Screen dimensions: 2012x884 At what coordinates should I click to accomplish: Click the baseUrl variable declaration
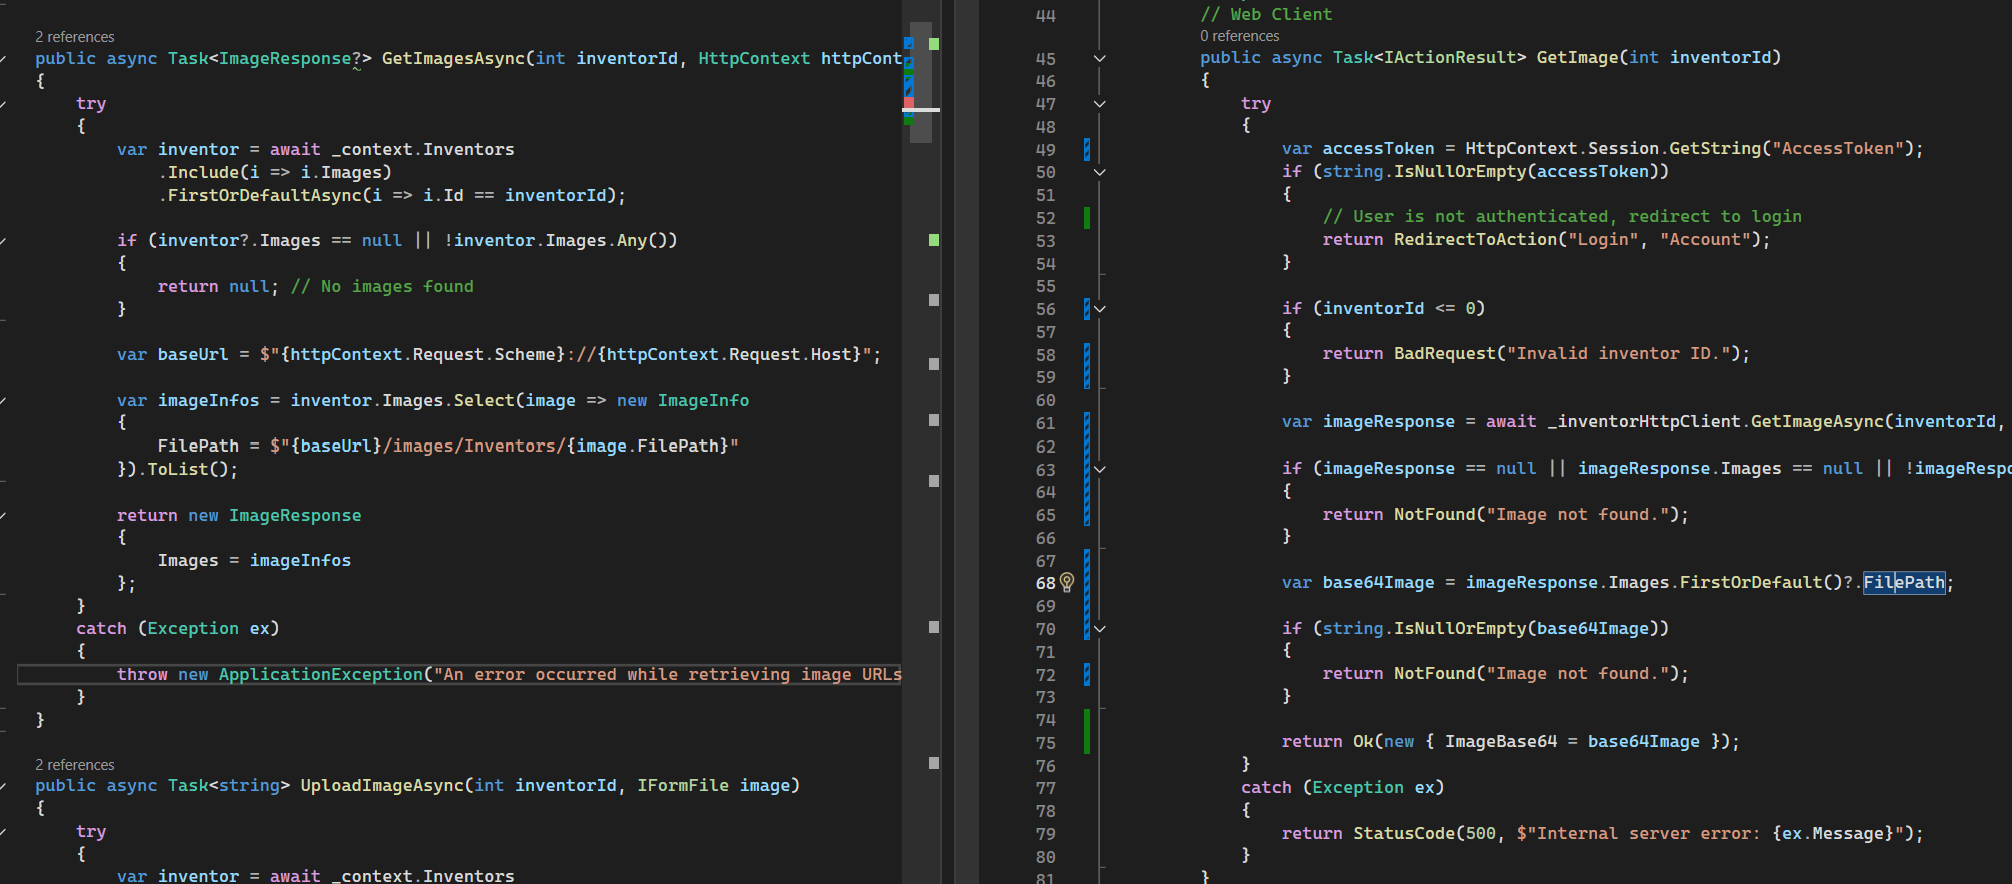[x=193, y=354]
